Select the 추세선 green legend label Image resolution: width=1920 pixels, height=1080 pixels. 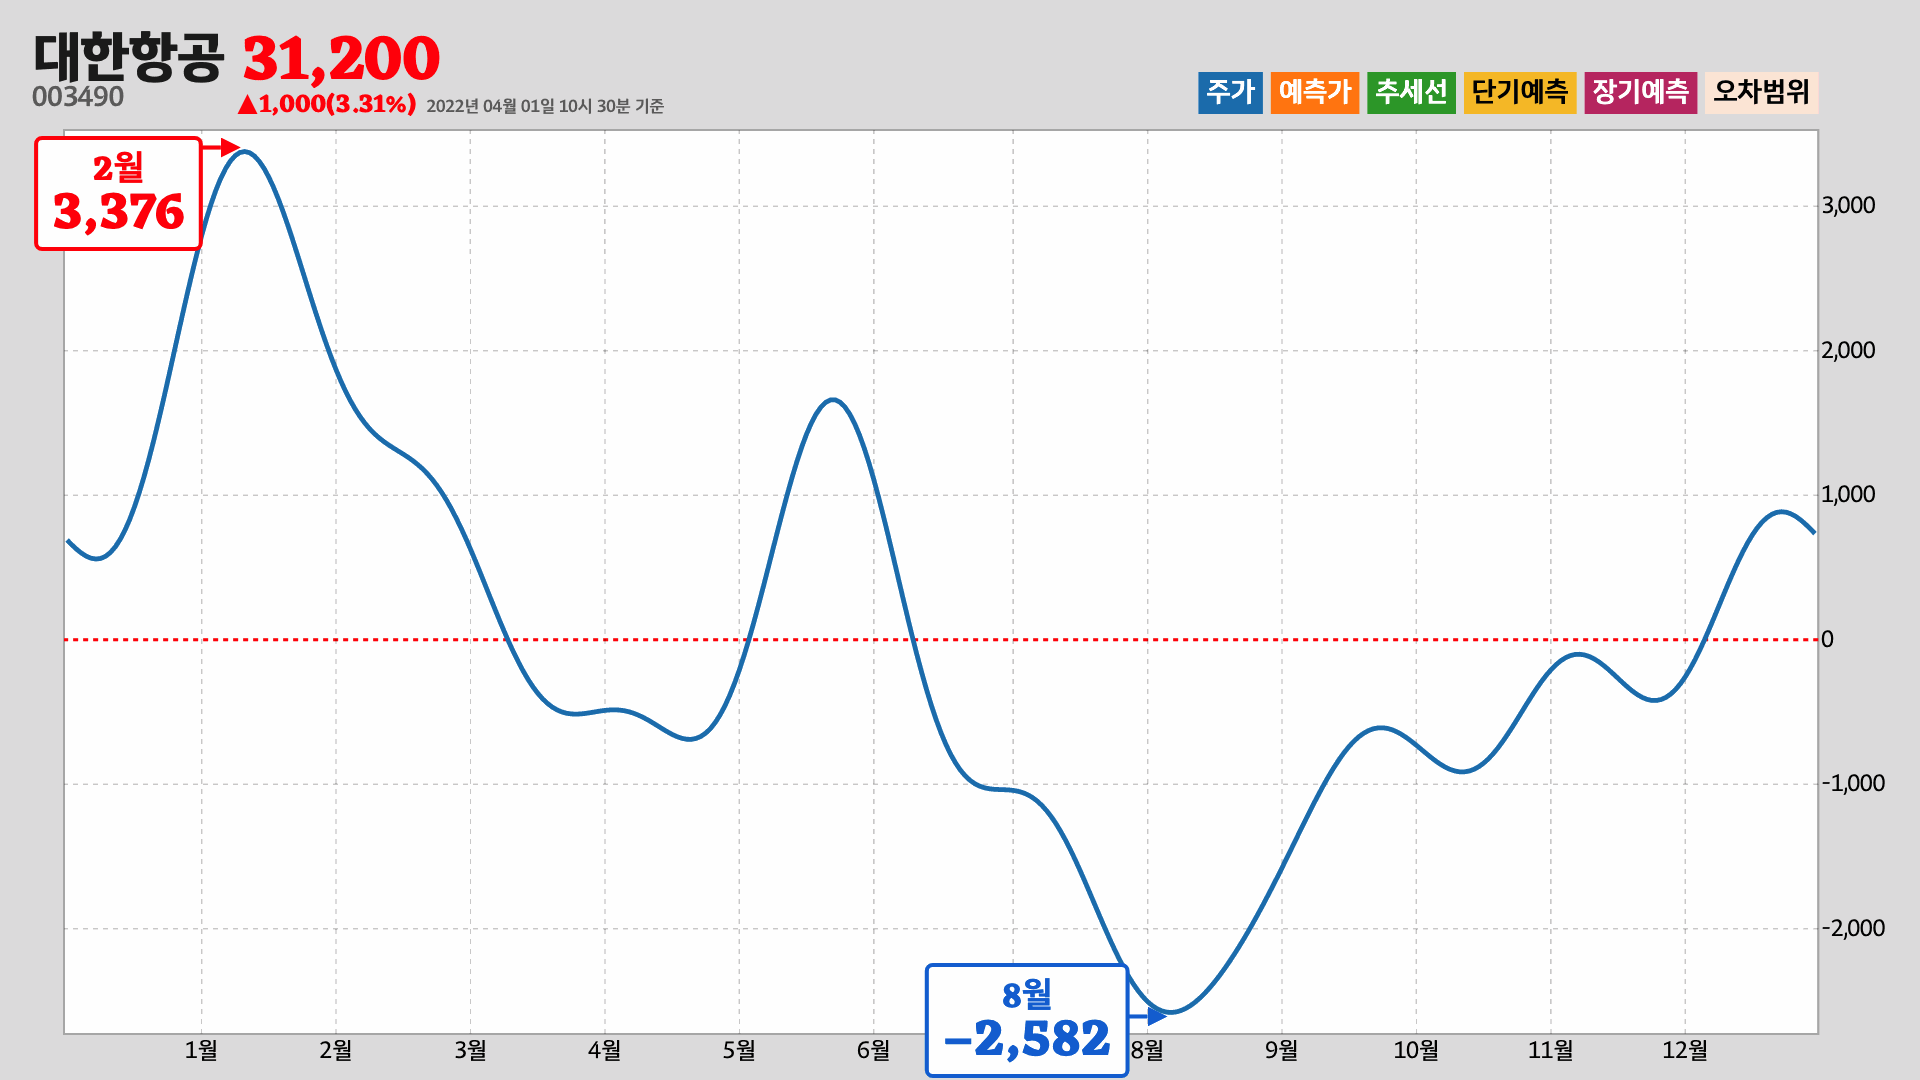(1411, 92)
